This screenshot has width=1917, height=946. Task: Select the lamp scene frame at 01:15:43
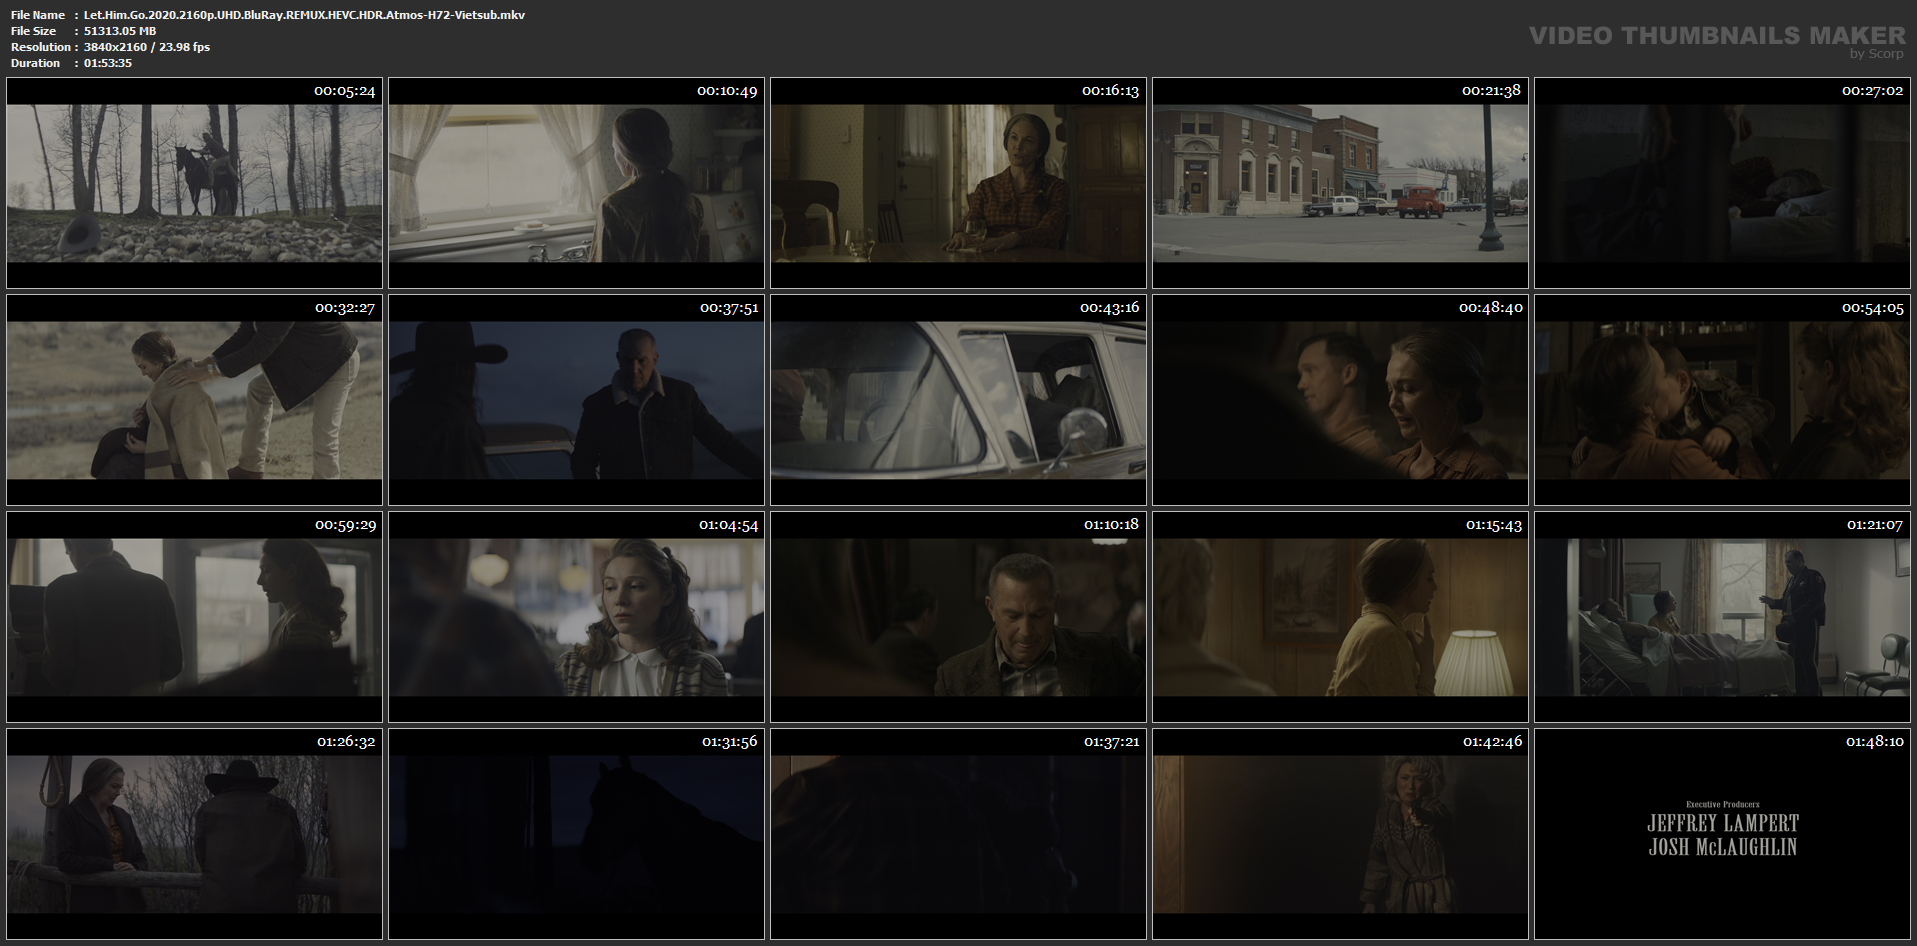point(1341,617)
